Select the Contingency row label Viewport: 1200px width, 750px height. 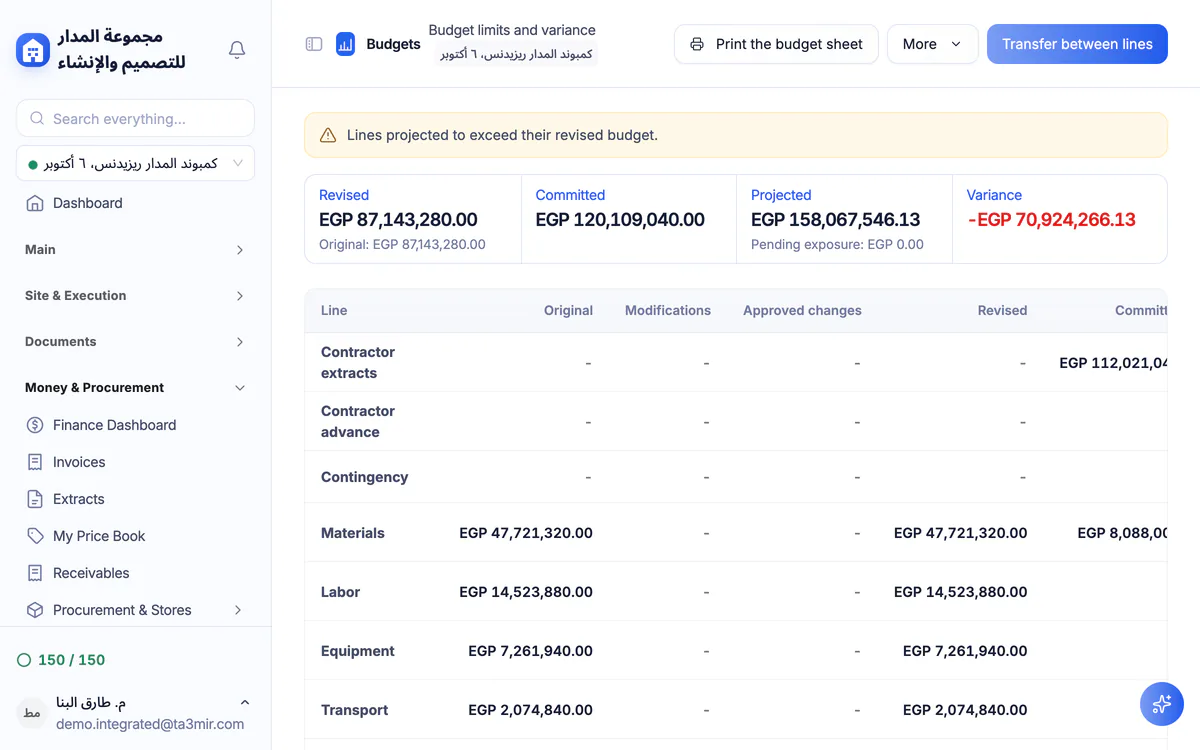coord(364,477)
